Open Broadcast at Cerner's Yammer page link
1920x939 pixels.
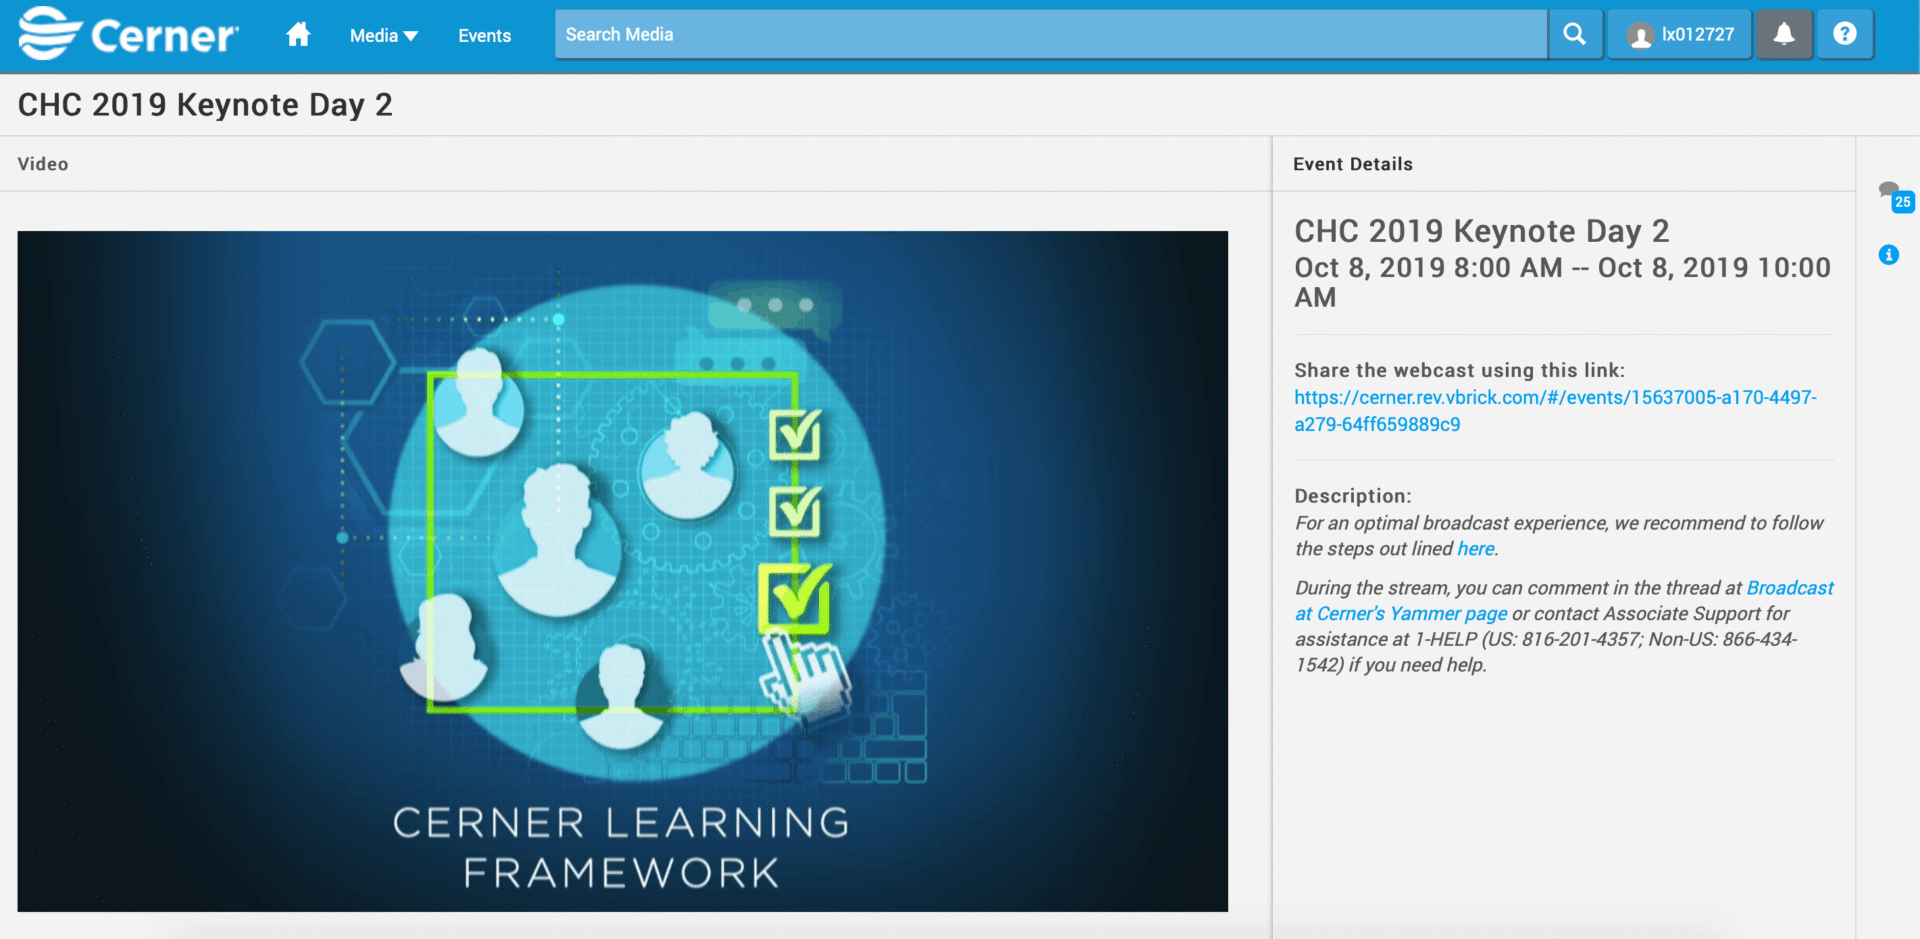[x=1564, y=601]
